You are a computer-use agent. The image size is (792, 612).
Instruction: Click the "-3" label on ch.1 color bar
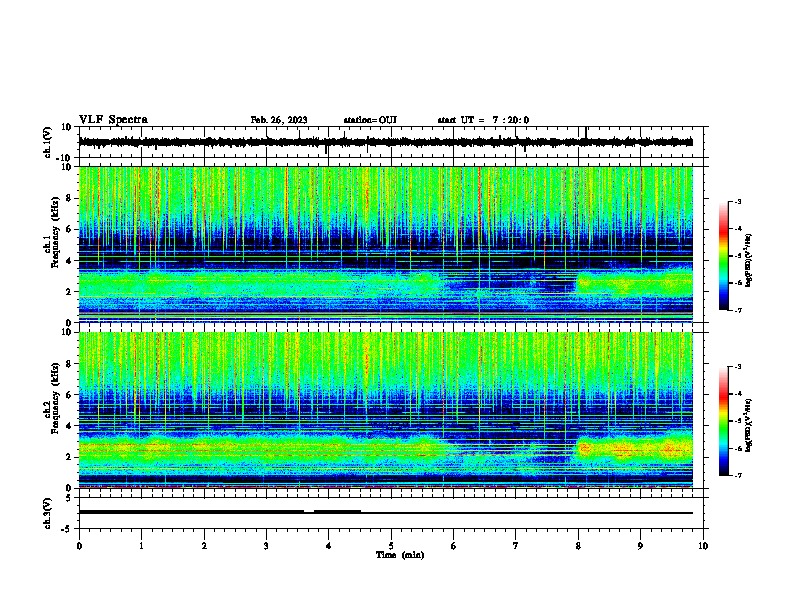[x=737, y=201]
